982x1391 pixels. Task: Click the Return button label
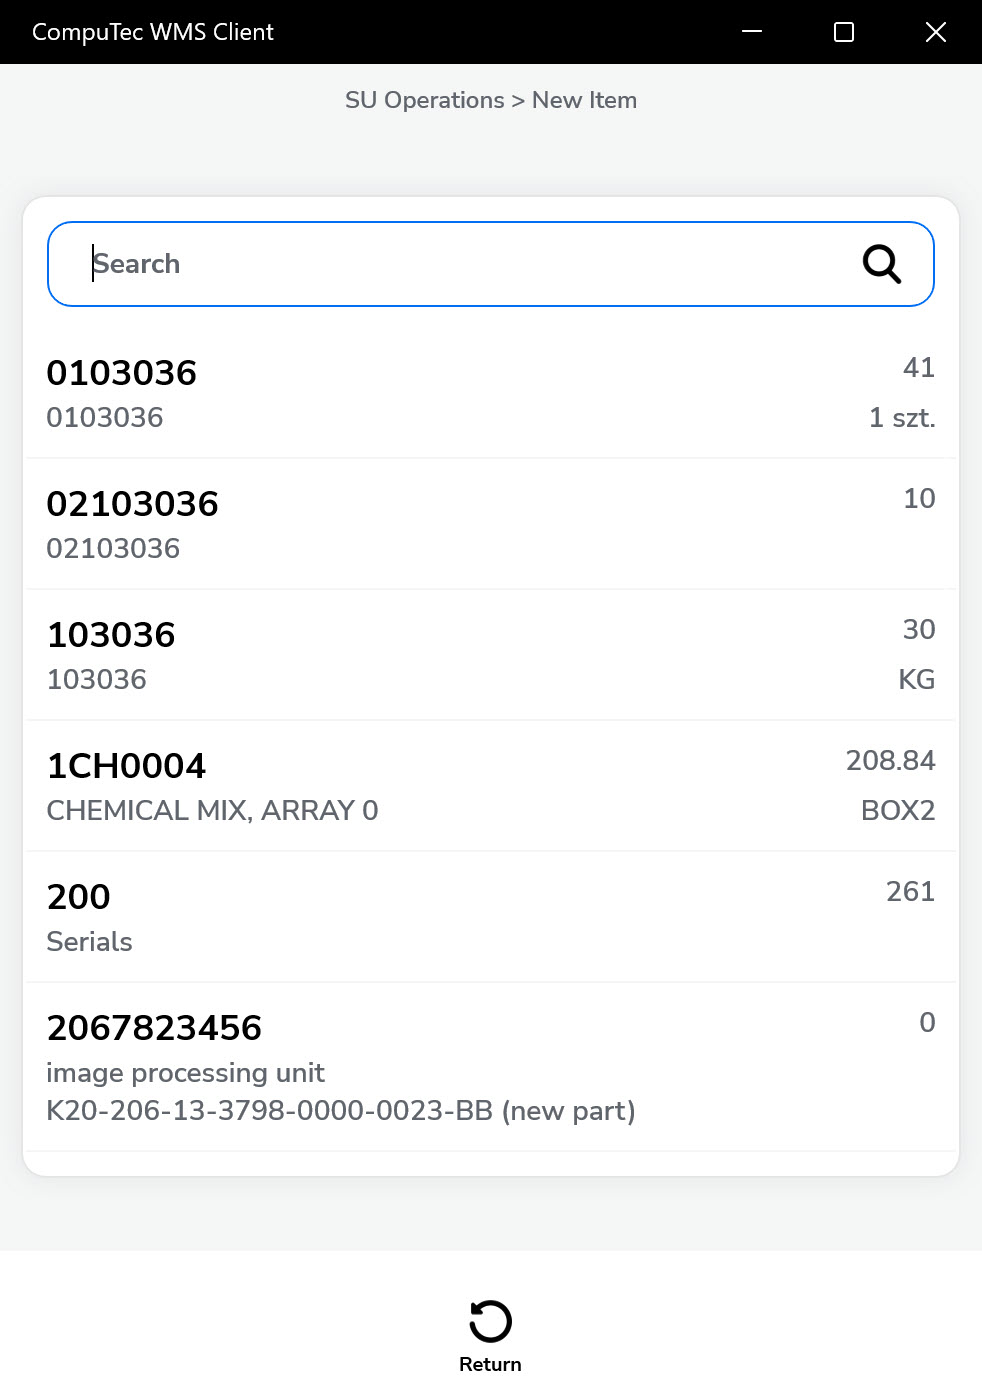coord(490,1364)
